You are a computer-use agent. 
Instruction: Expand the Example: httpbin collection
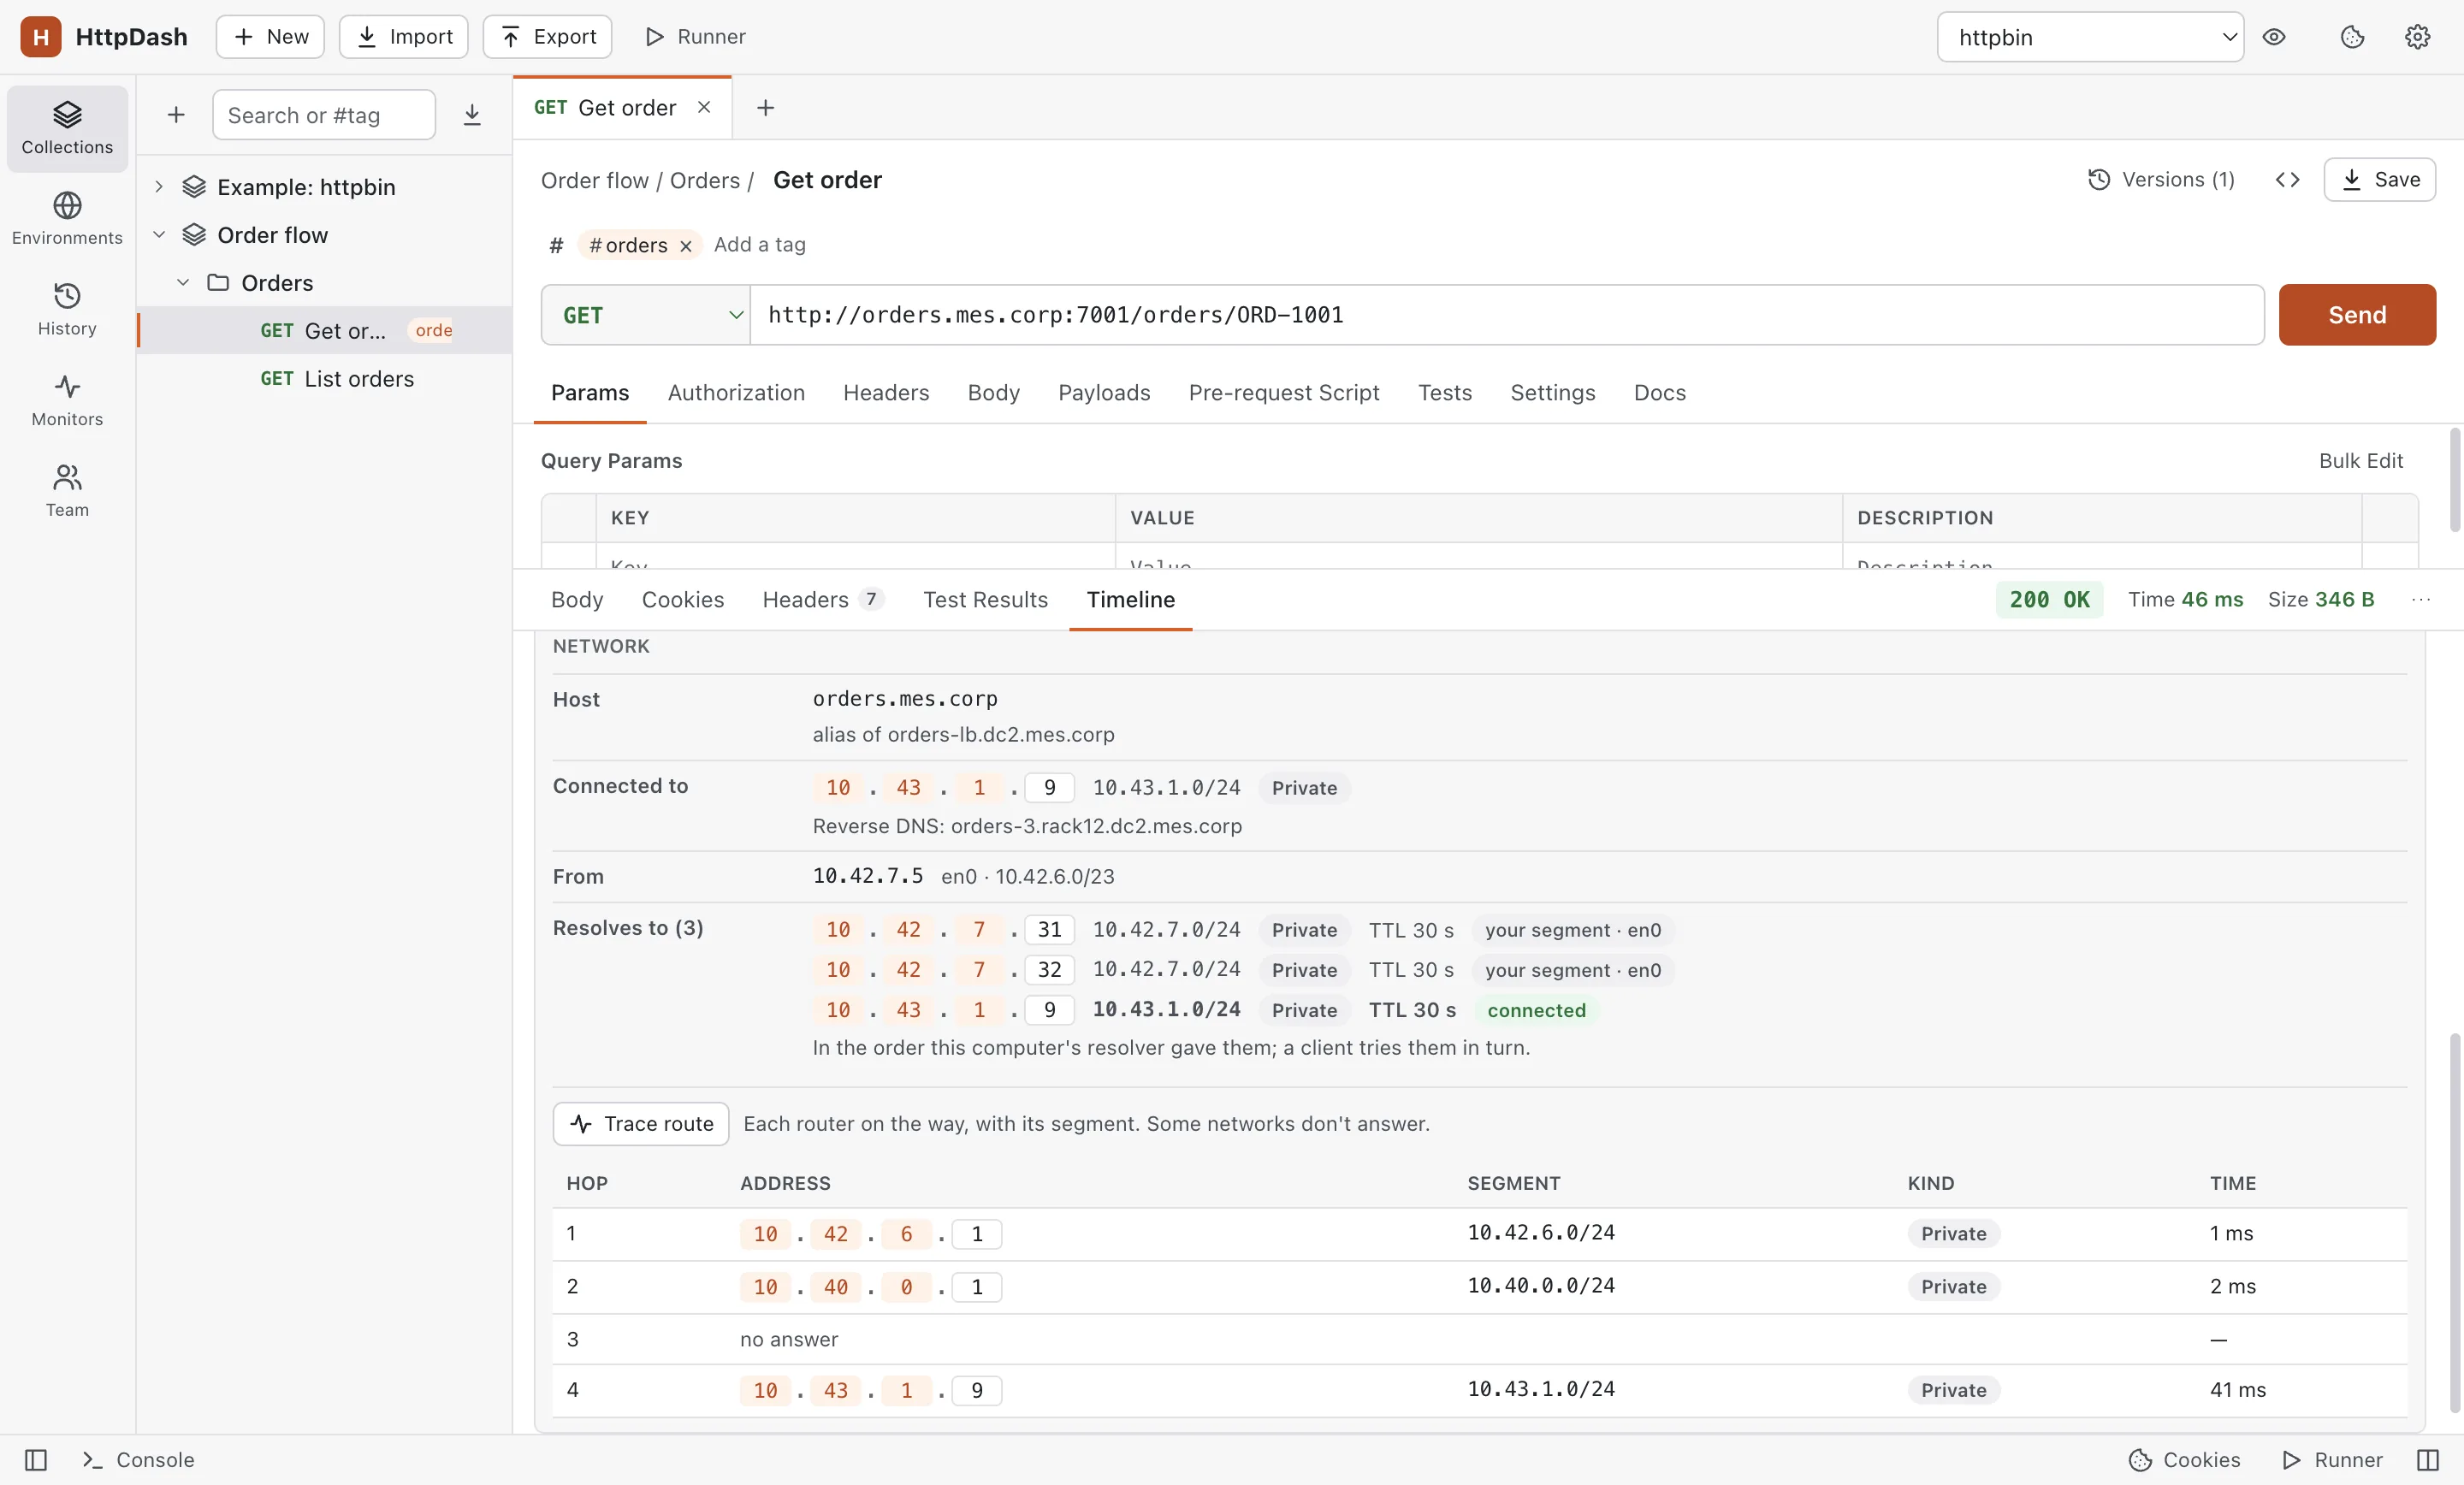pos(159,187)
